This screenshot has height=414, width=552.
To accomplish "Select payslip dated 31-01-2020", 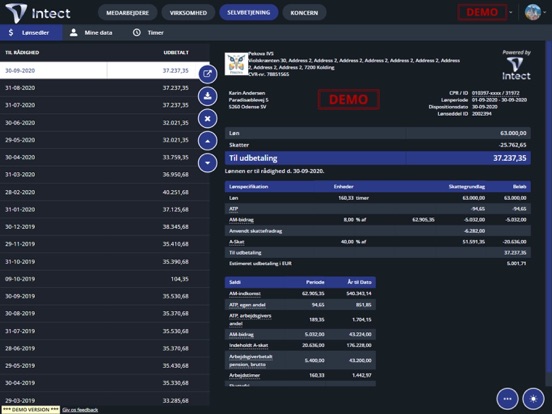I will (x=105, y=209).
